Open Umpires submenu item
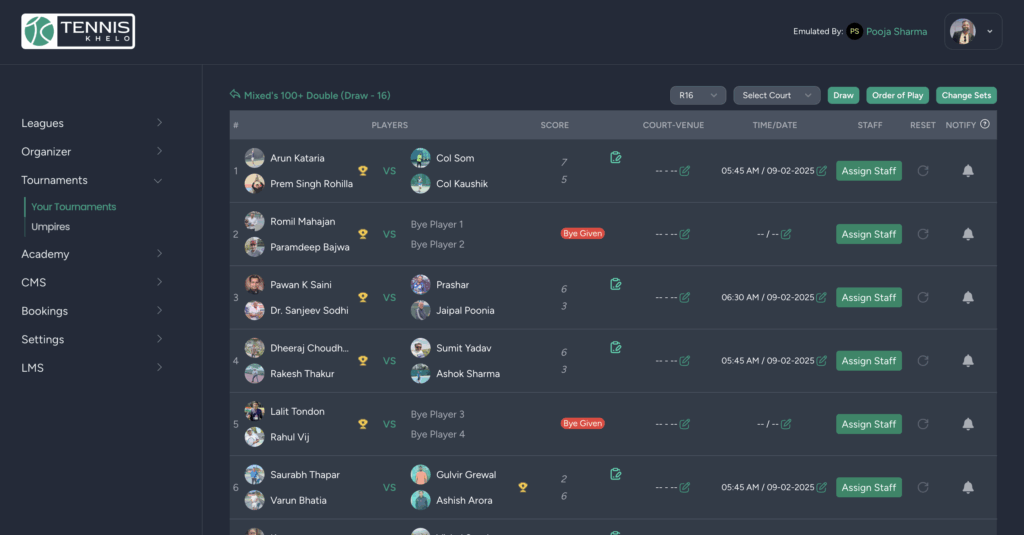Screen dimensions: 1024x535 coord(50,227)
